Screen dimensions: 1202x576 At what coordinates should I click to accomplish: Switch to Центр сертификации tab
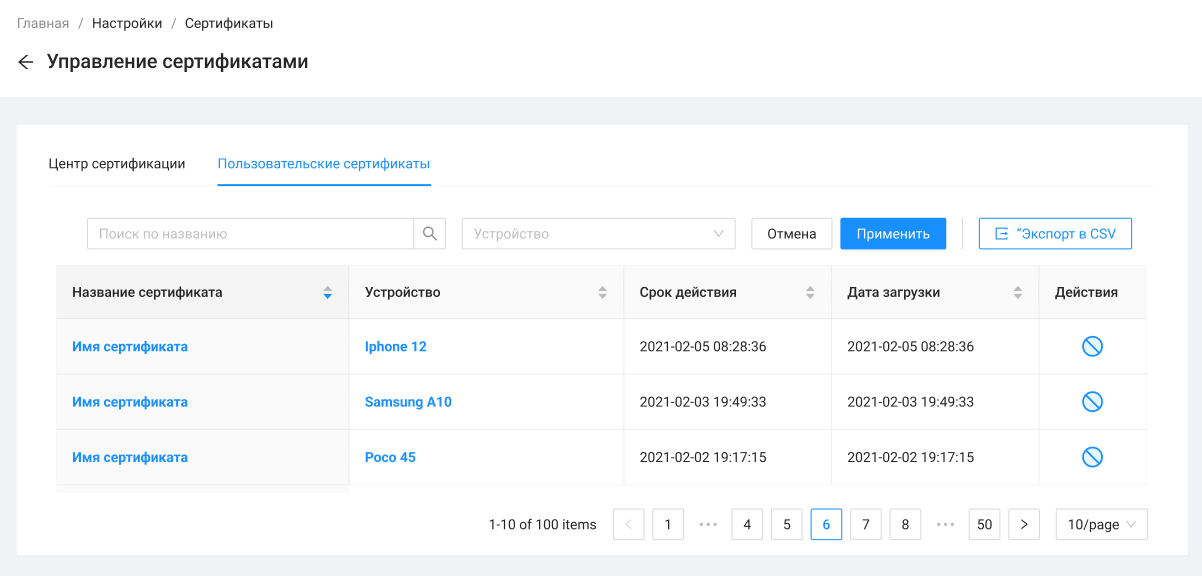point(117,164)
